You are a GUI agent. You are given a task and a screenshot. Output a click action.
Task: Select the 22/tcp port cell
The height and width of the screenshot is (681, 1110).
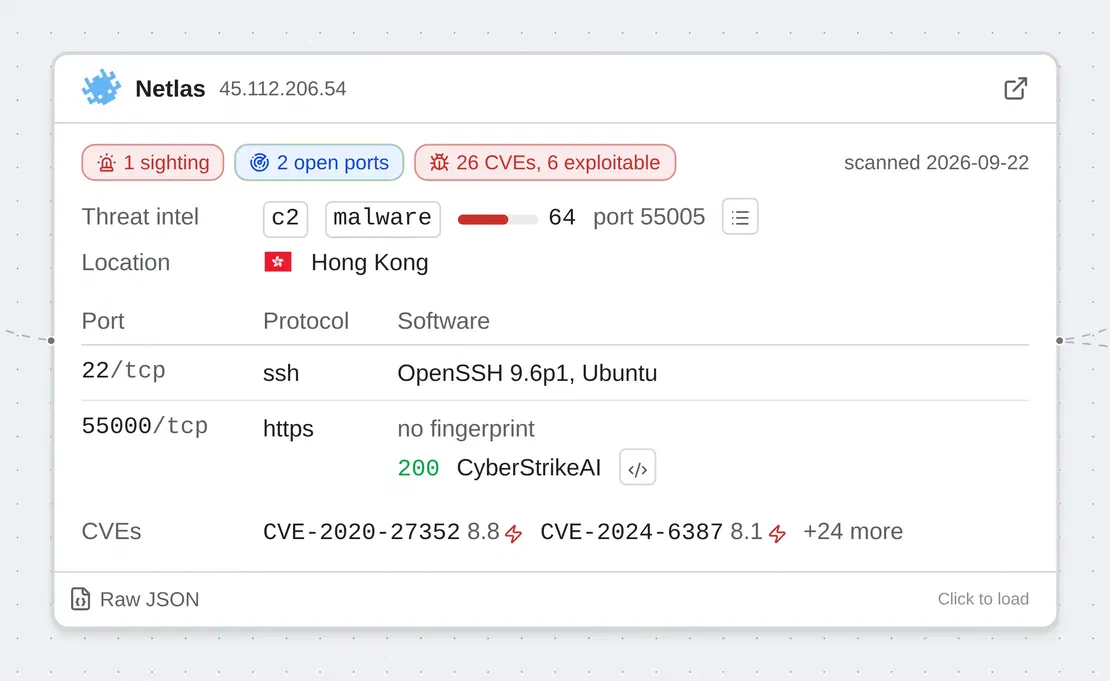(124, 371)
